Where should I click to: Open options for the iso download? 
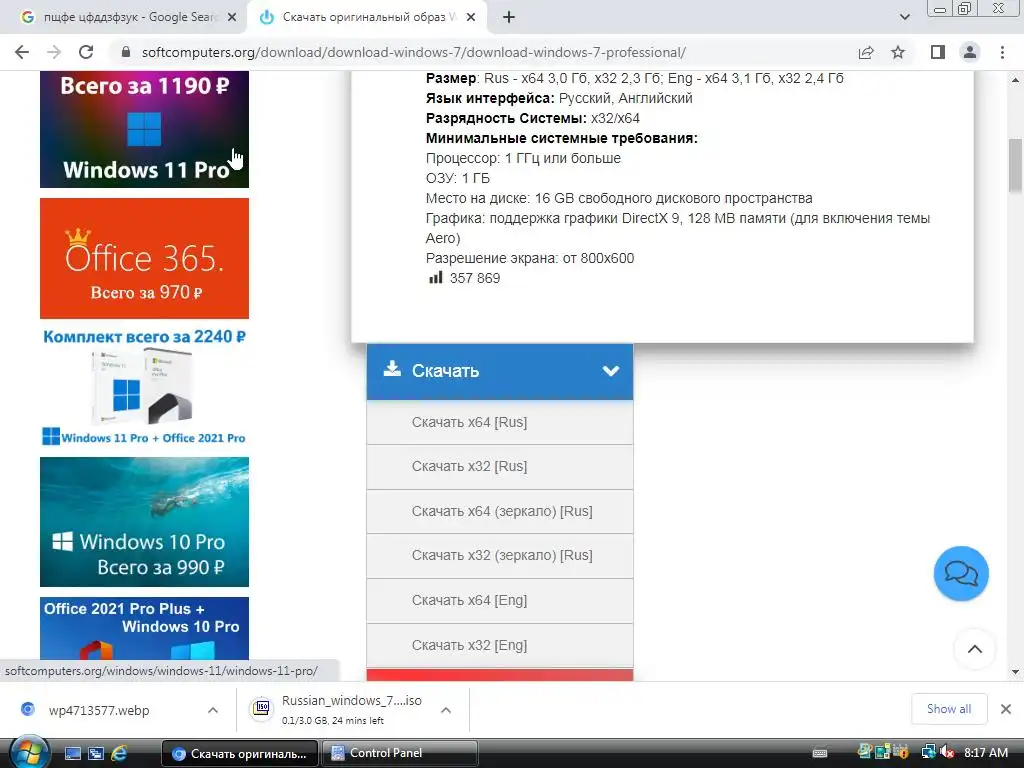pos(446,710)
